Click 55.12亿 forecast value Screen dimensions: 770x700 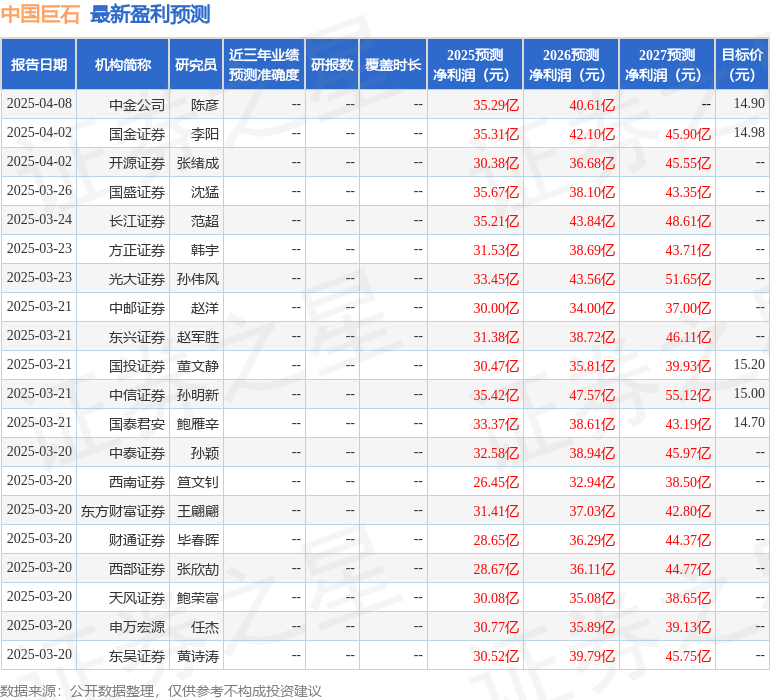pos(688,394)
